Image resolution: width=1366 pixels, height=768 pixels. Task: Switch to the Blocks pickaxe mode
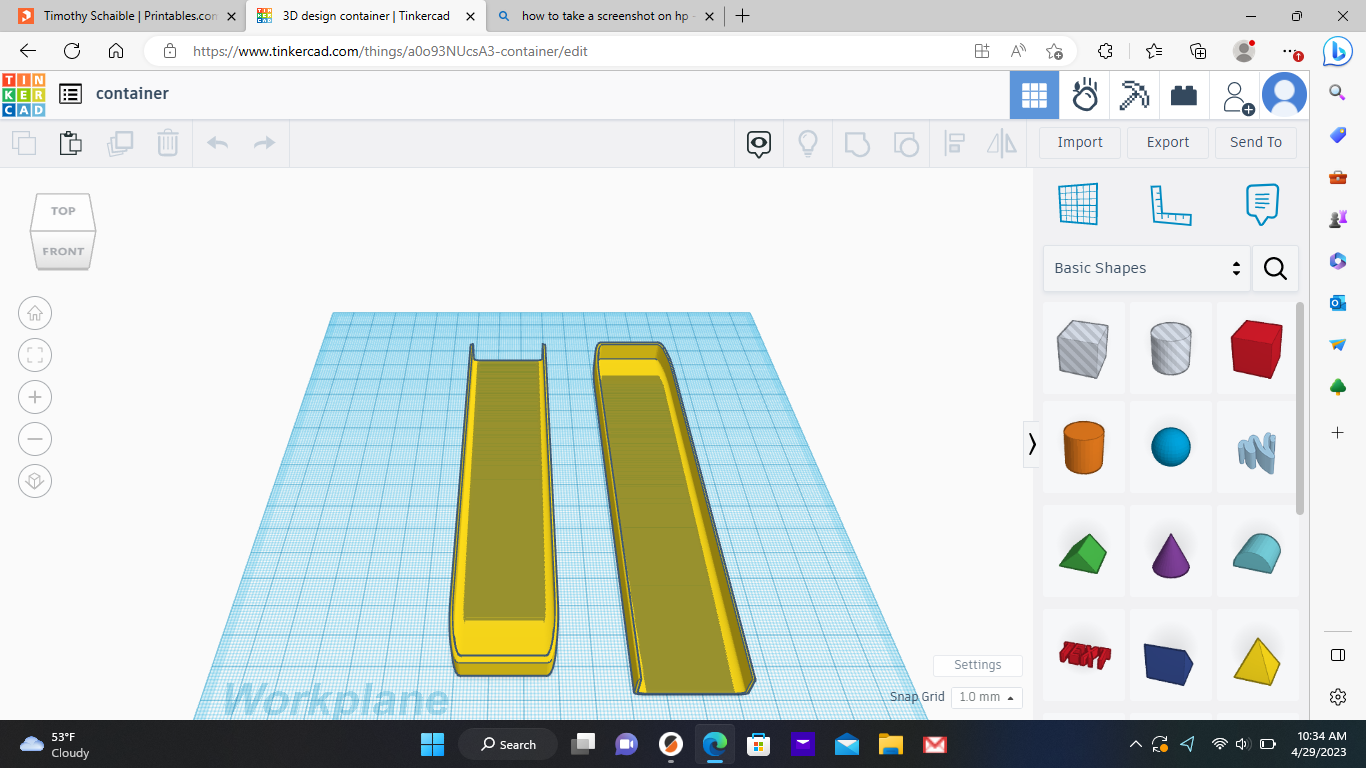(x=1134, y=95)
